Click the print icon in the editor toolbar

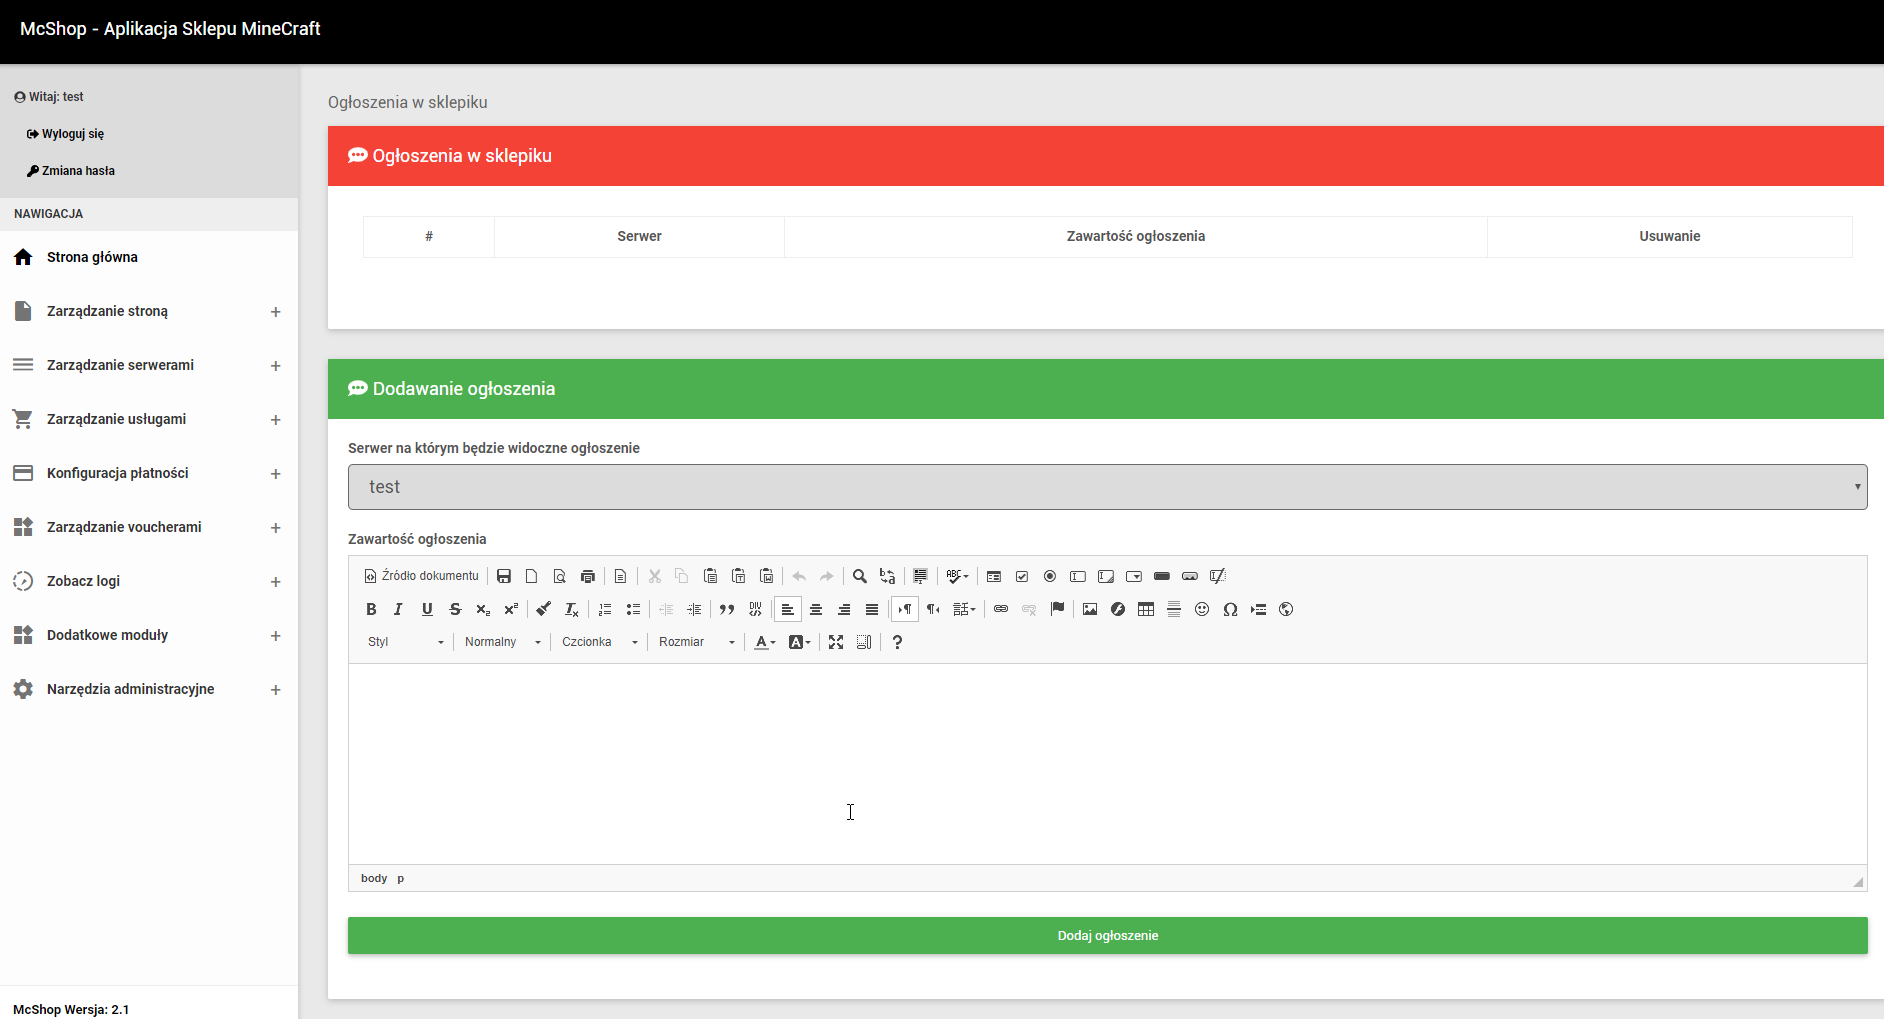(x=588, y=576)
